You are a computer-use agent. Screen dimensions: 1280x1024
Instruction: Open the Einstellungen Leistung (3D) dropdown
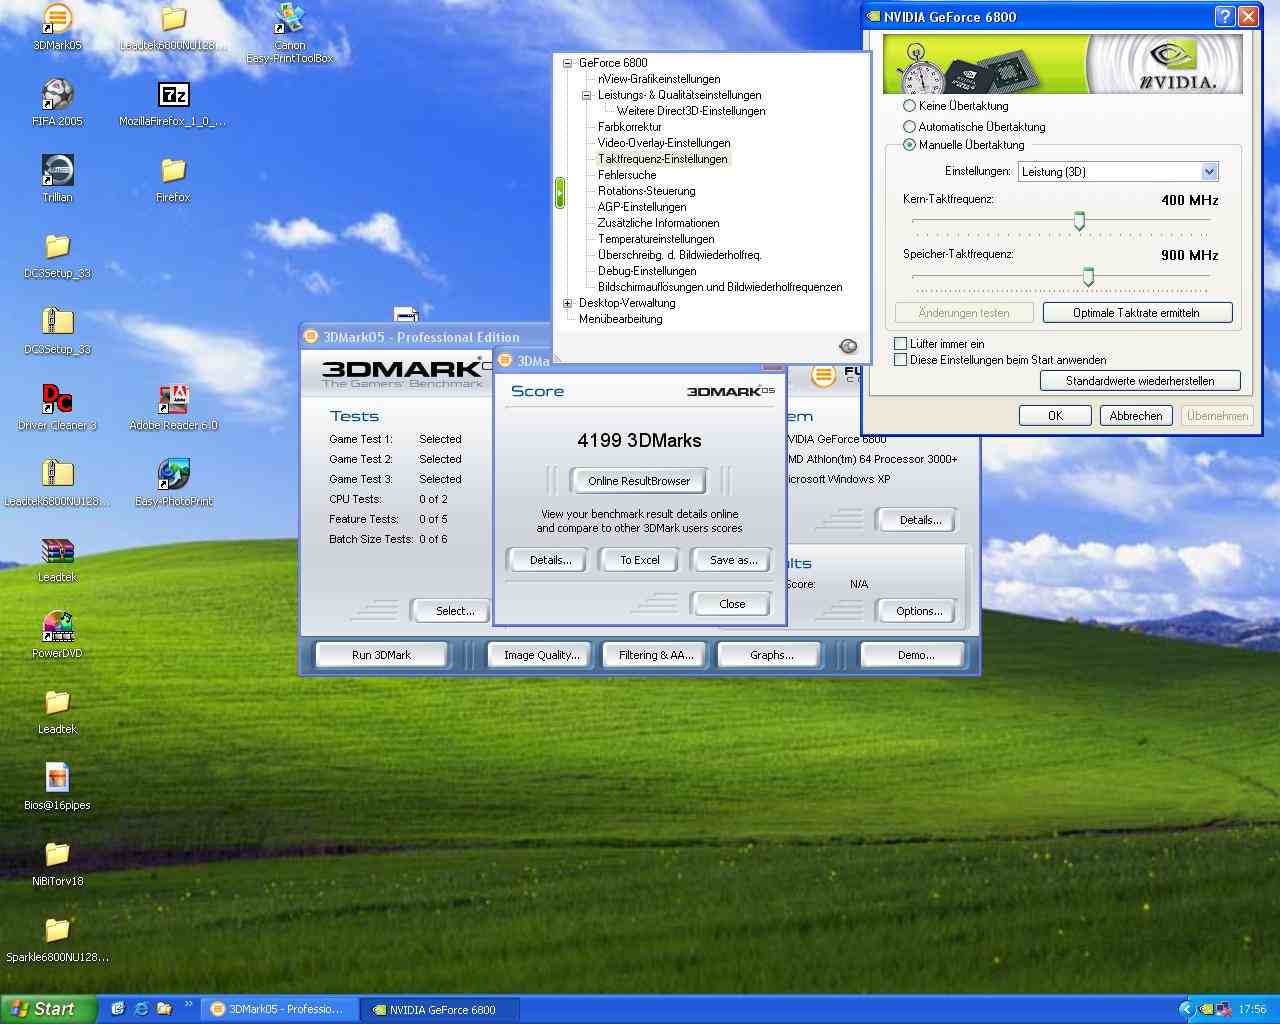point(1118,171)
